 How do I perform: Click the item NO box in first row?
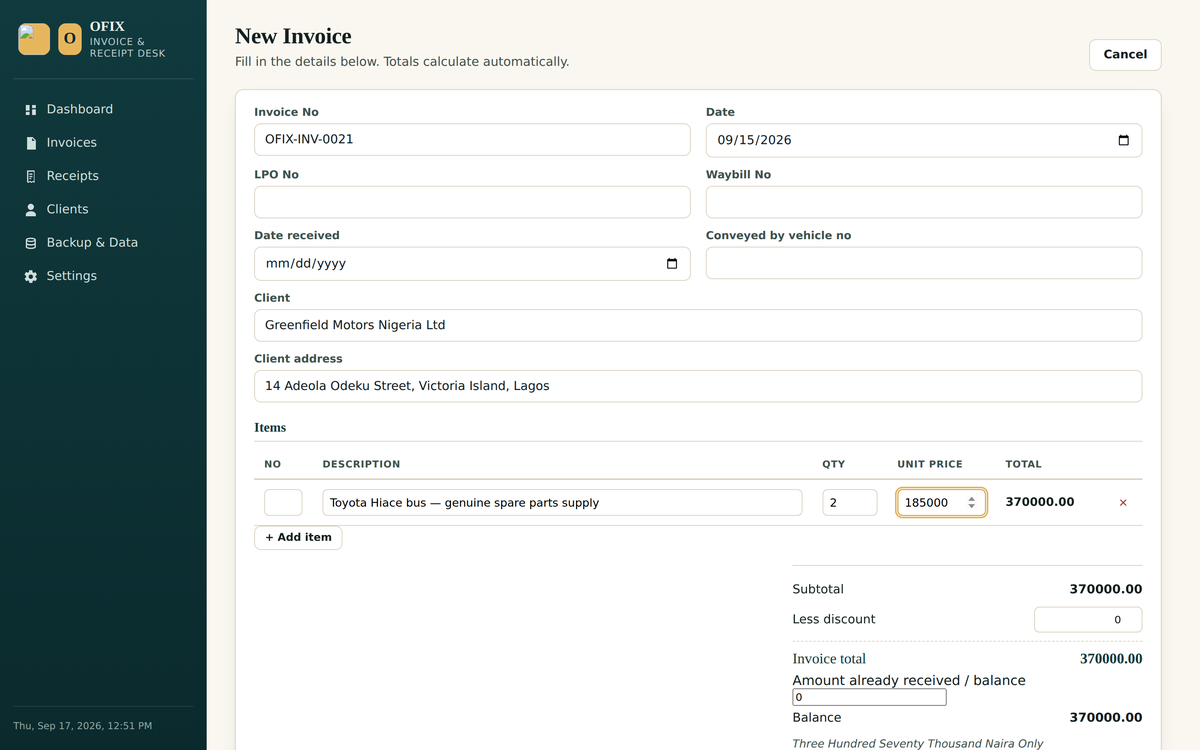coord(283,503)
